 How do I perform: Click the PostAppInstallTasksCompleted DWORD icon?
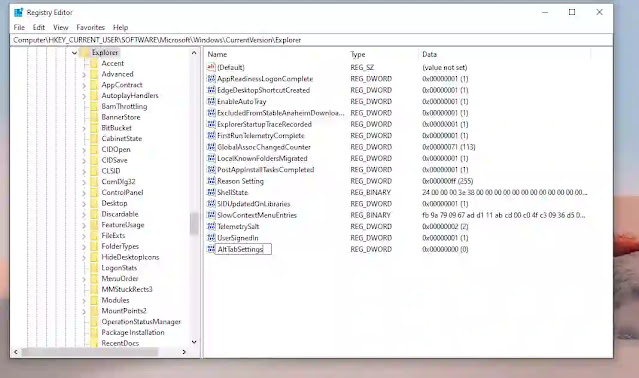(211, 170)
